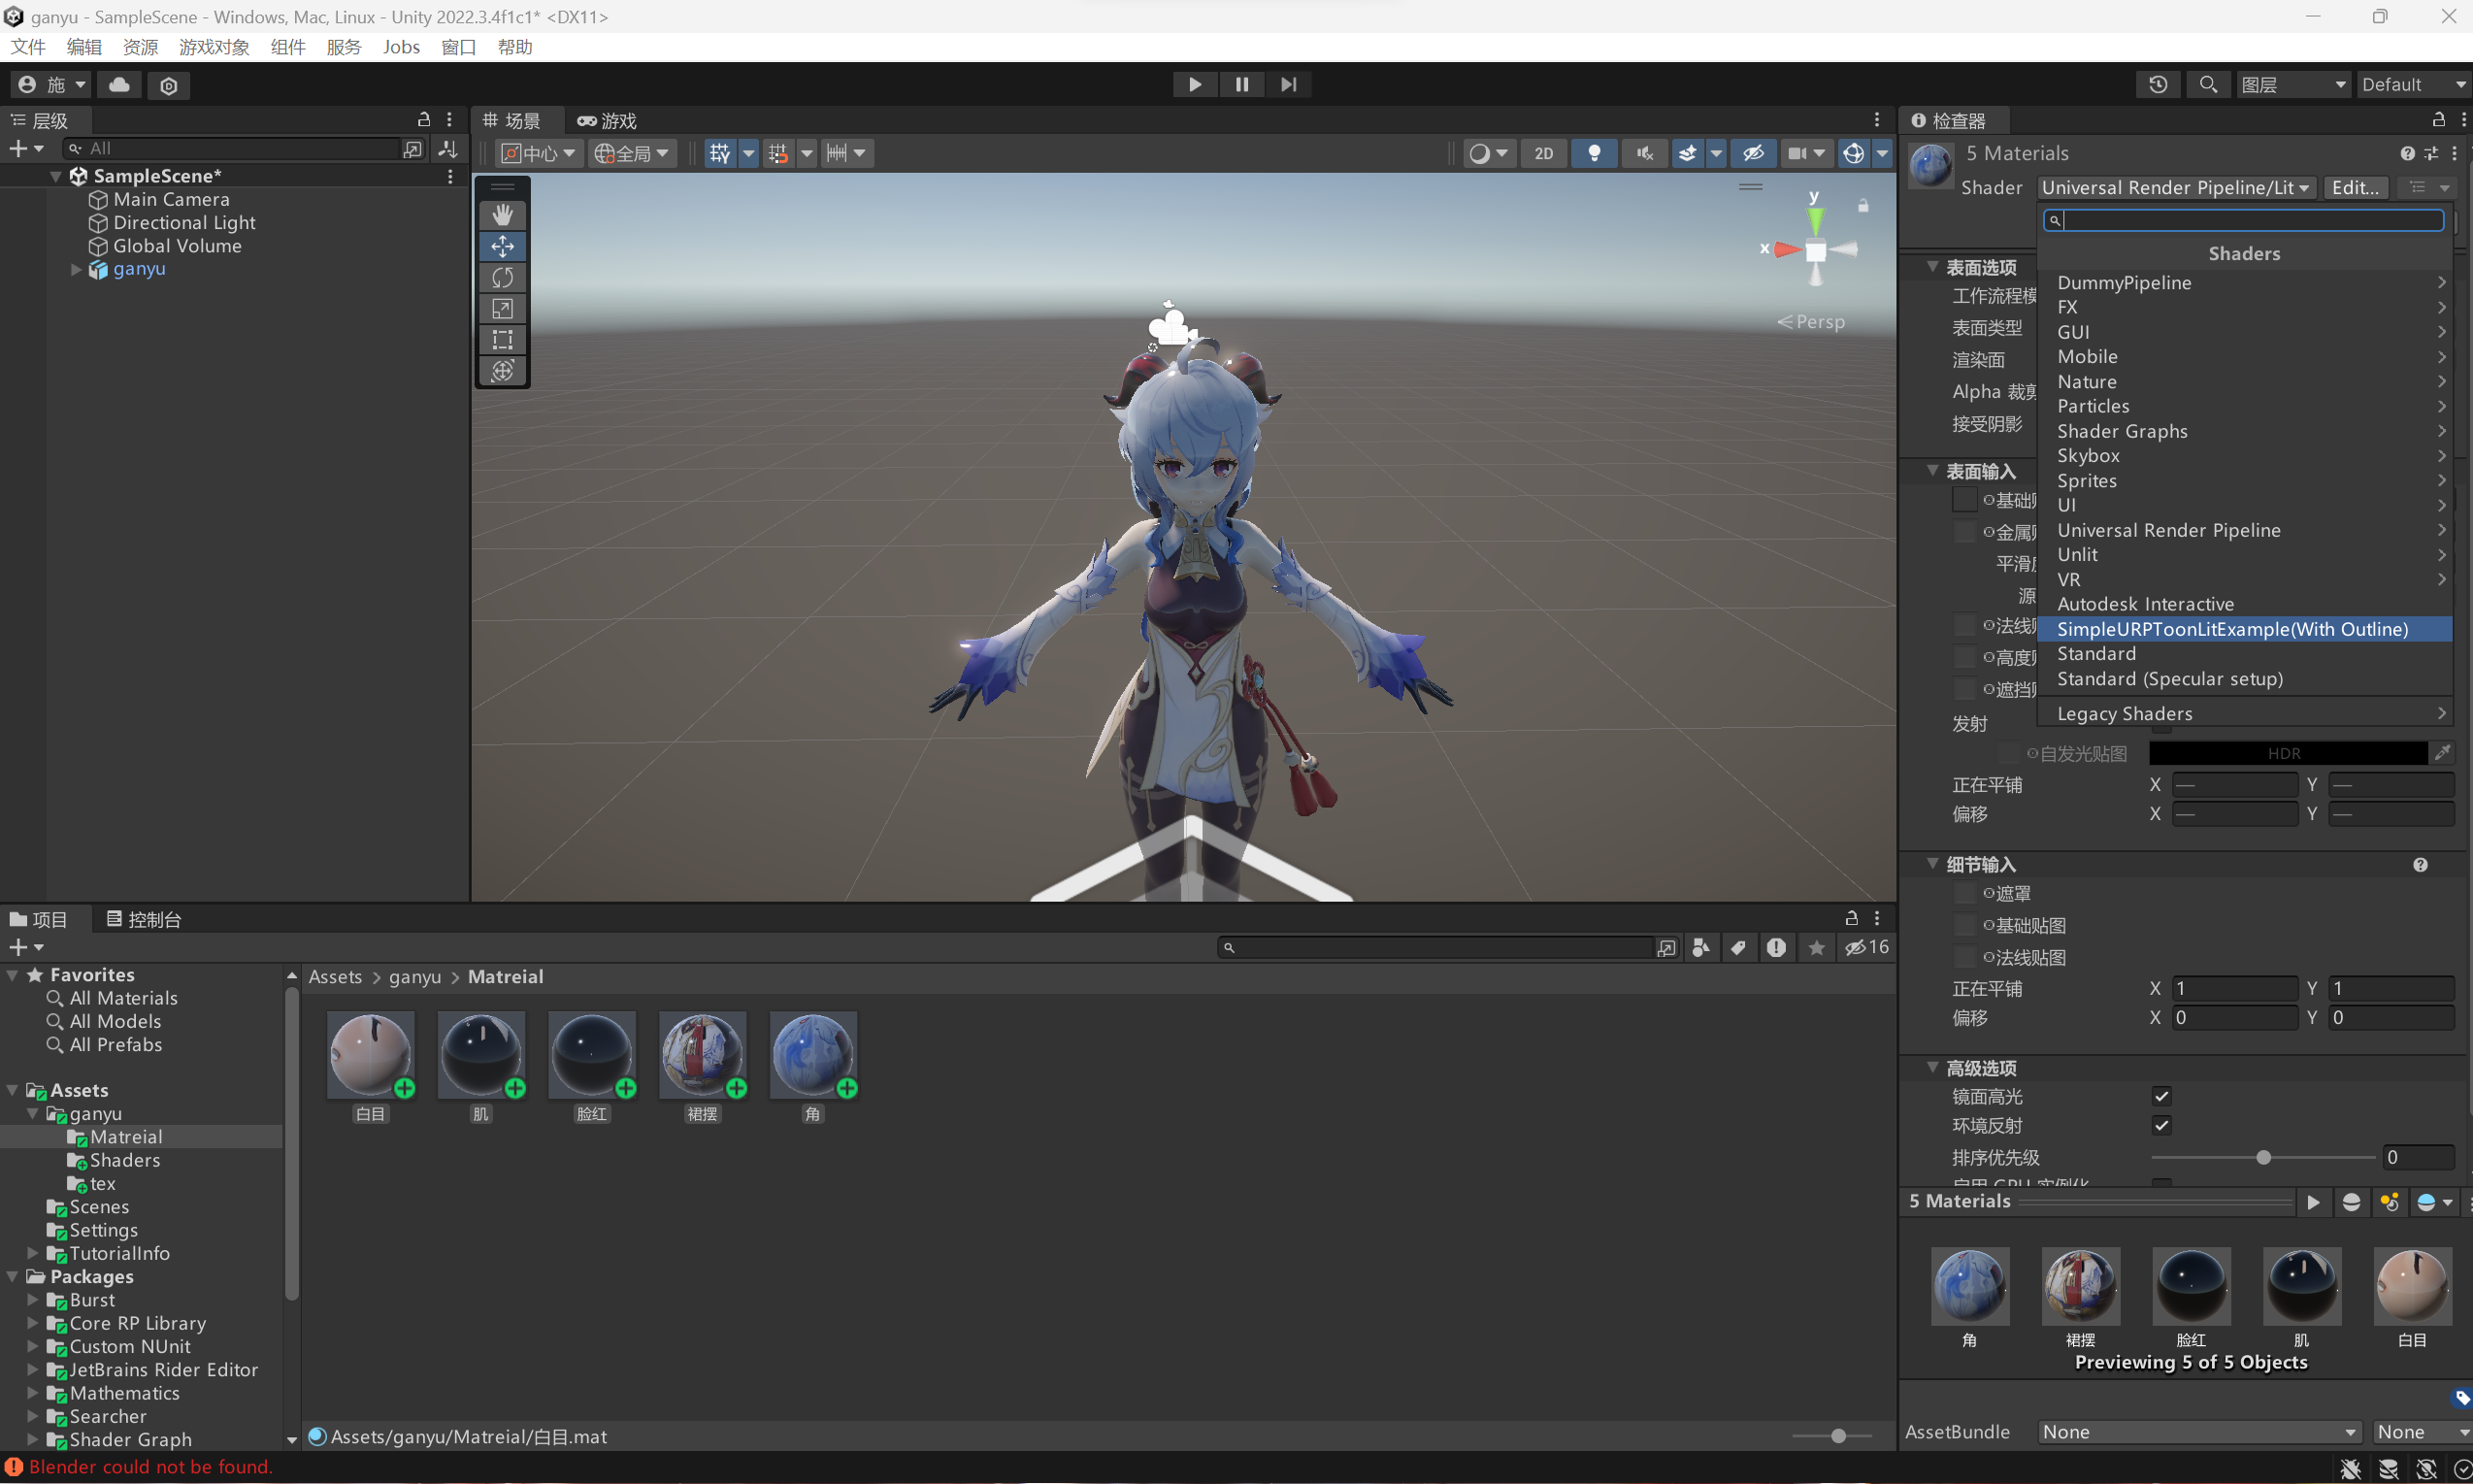Viewport: 2473px width, 1484px height.
Task: Choose SimpleURPToonLitExample(With Outline) shader
Action: [x=2232, y=629]
